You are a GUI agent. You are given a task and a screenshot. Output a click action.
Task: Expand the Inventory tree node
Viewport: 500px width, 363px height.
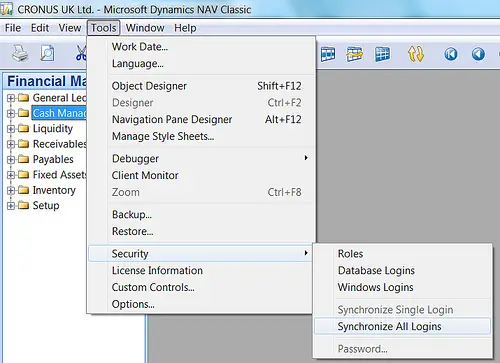(11, 190)
